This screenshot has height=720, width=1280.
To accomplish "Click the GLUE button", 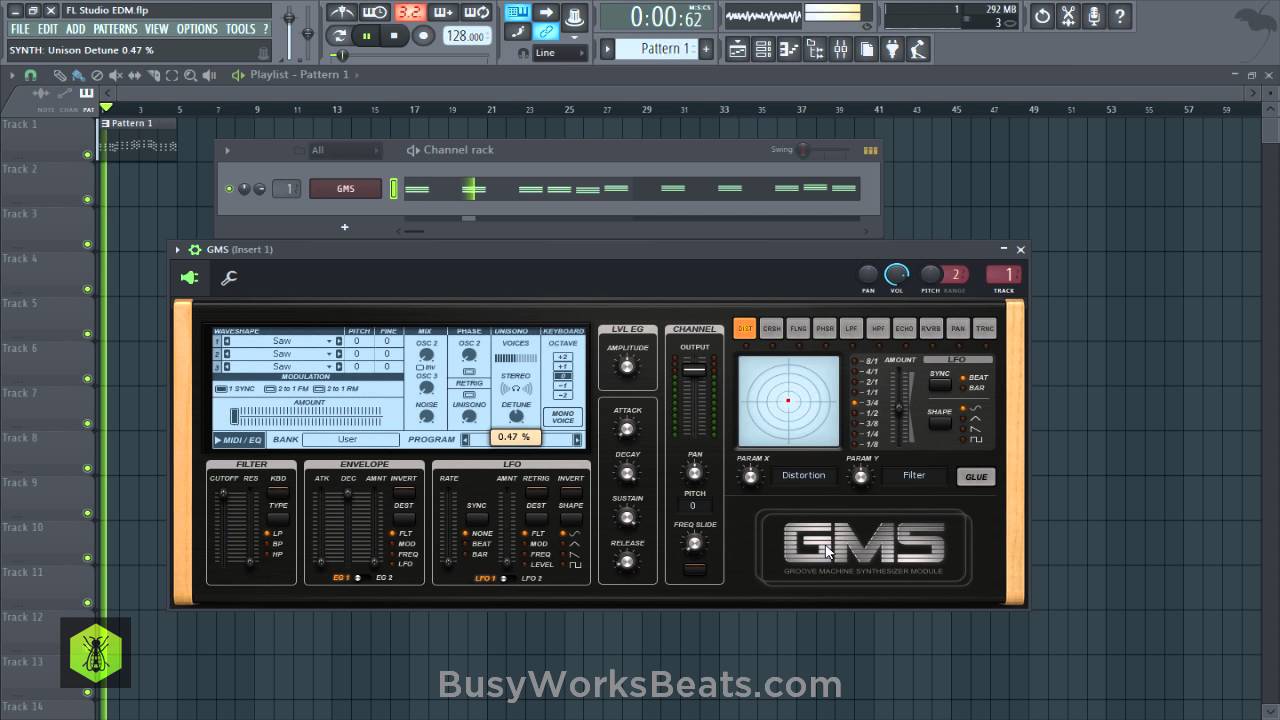I will click(x=976, y=477).
